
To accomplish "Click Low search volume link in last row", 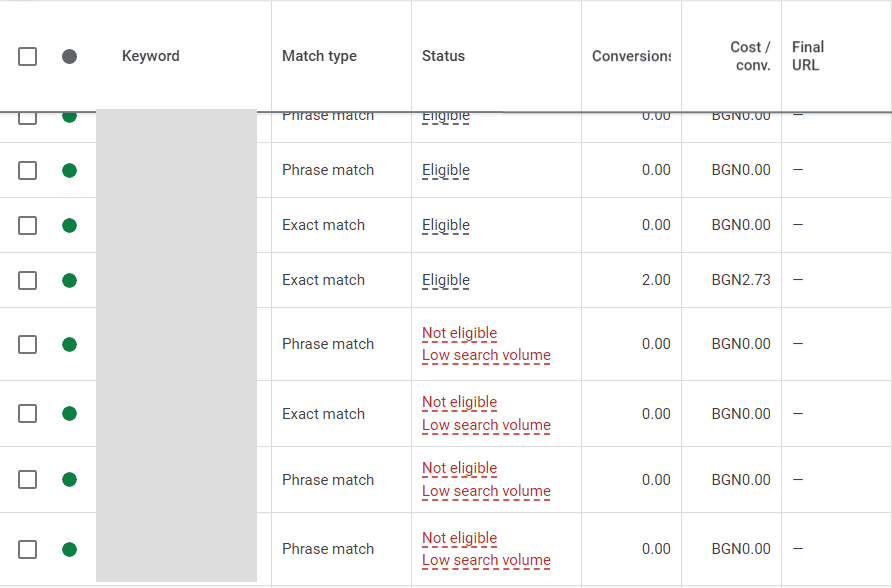I will pyautogui.click(x=486, y=561).
